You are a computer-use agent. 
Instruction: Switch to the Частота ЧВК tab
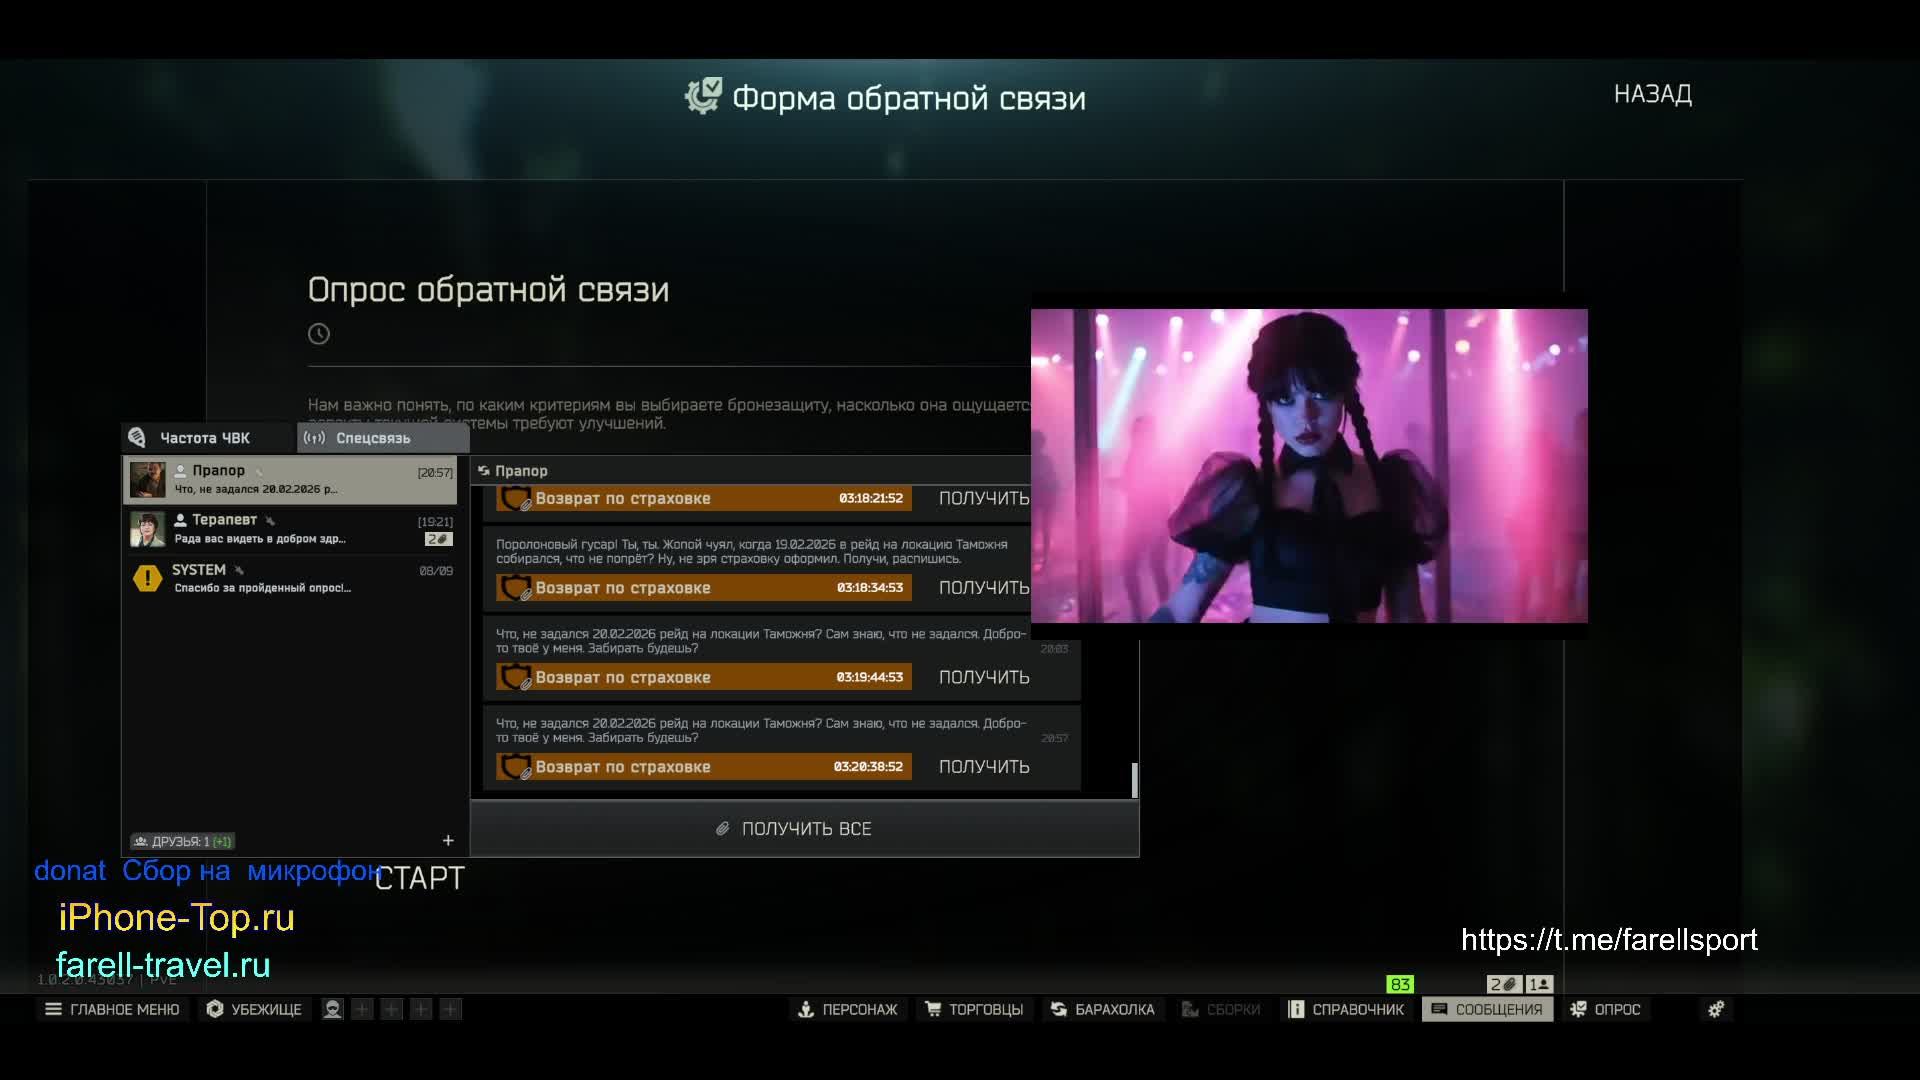pyautogui.click(x=205, y=438)
